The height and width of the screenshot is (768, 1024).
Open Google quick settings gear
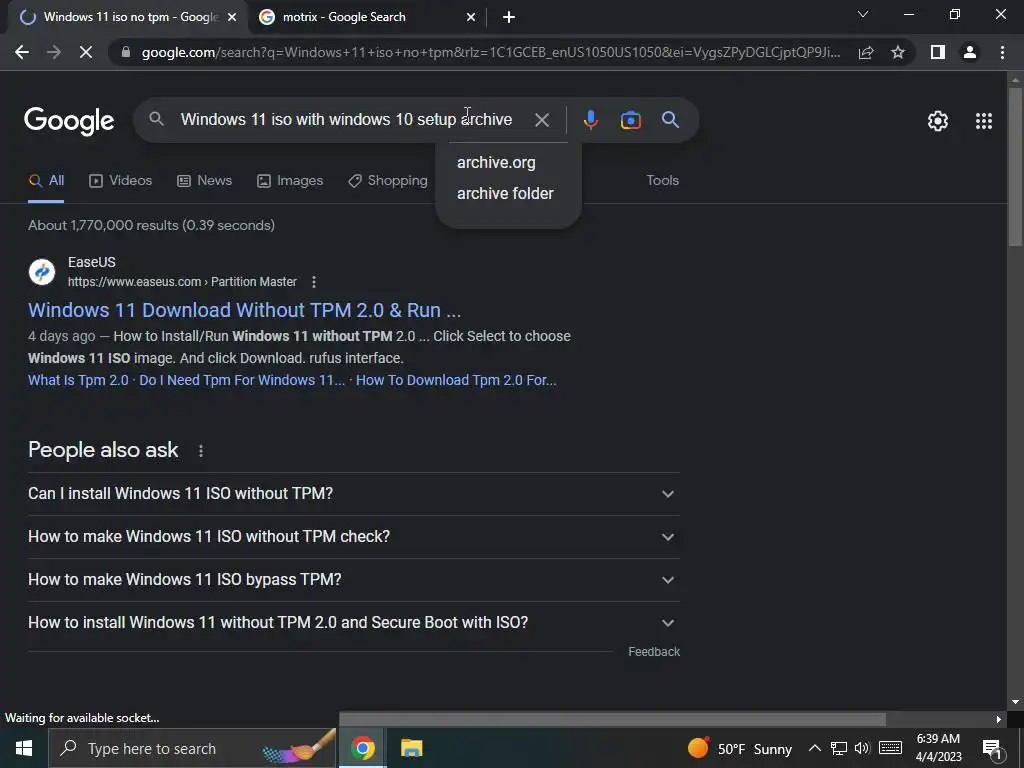938,121
